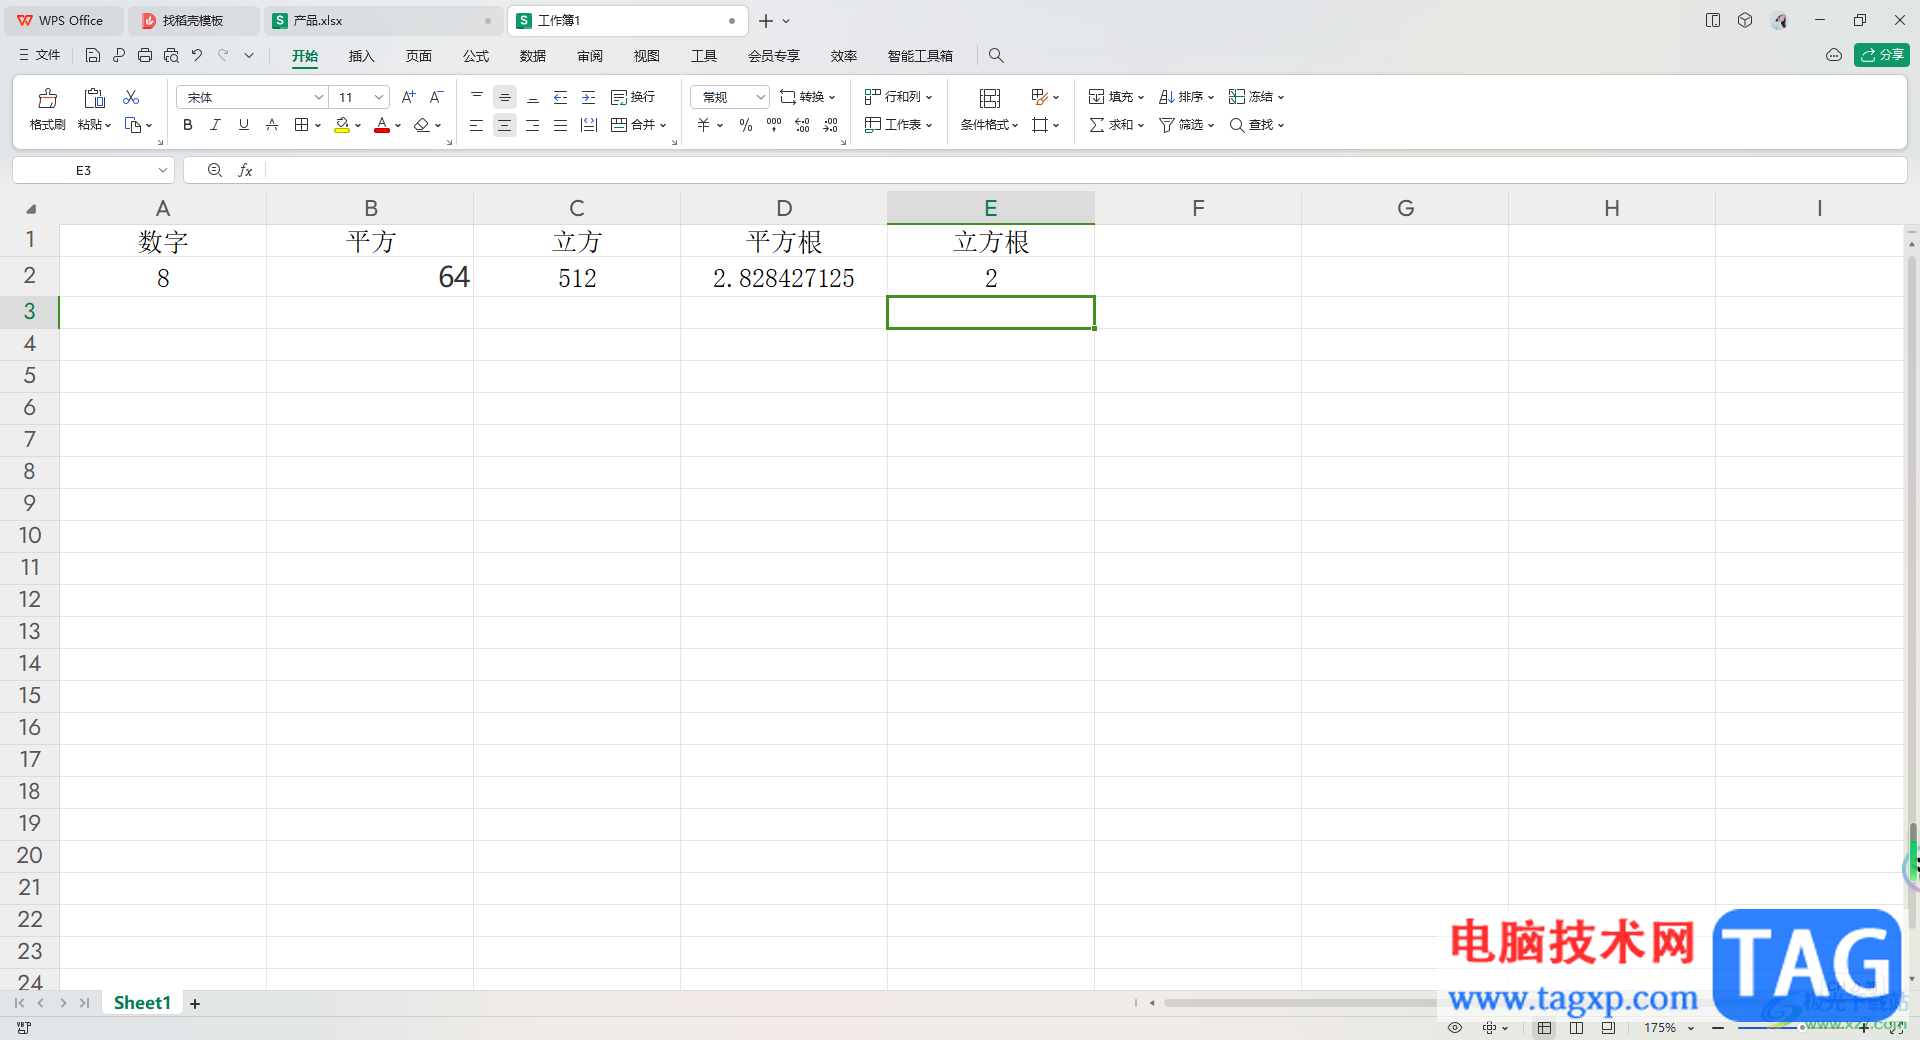
Task: Click the Decrease decimal places icon
Action: tap(831, 125)
